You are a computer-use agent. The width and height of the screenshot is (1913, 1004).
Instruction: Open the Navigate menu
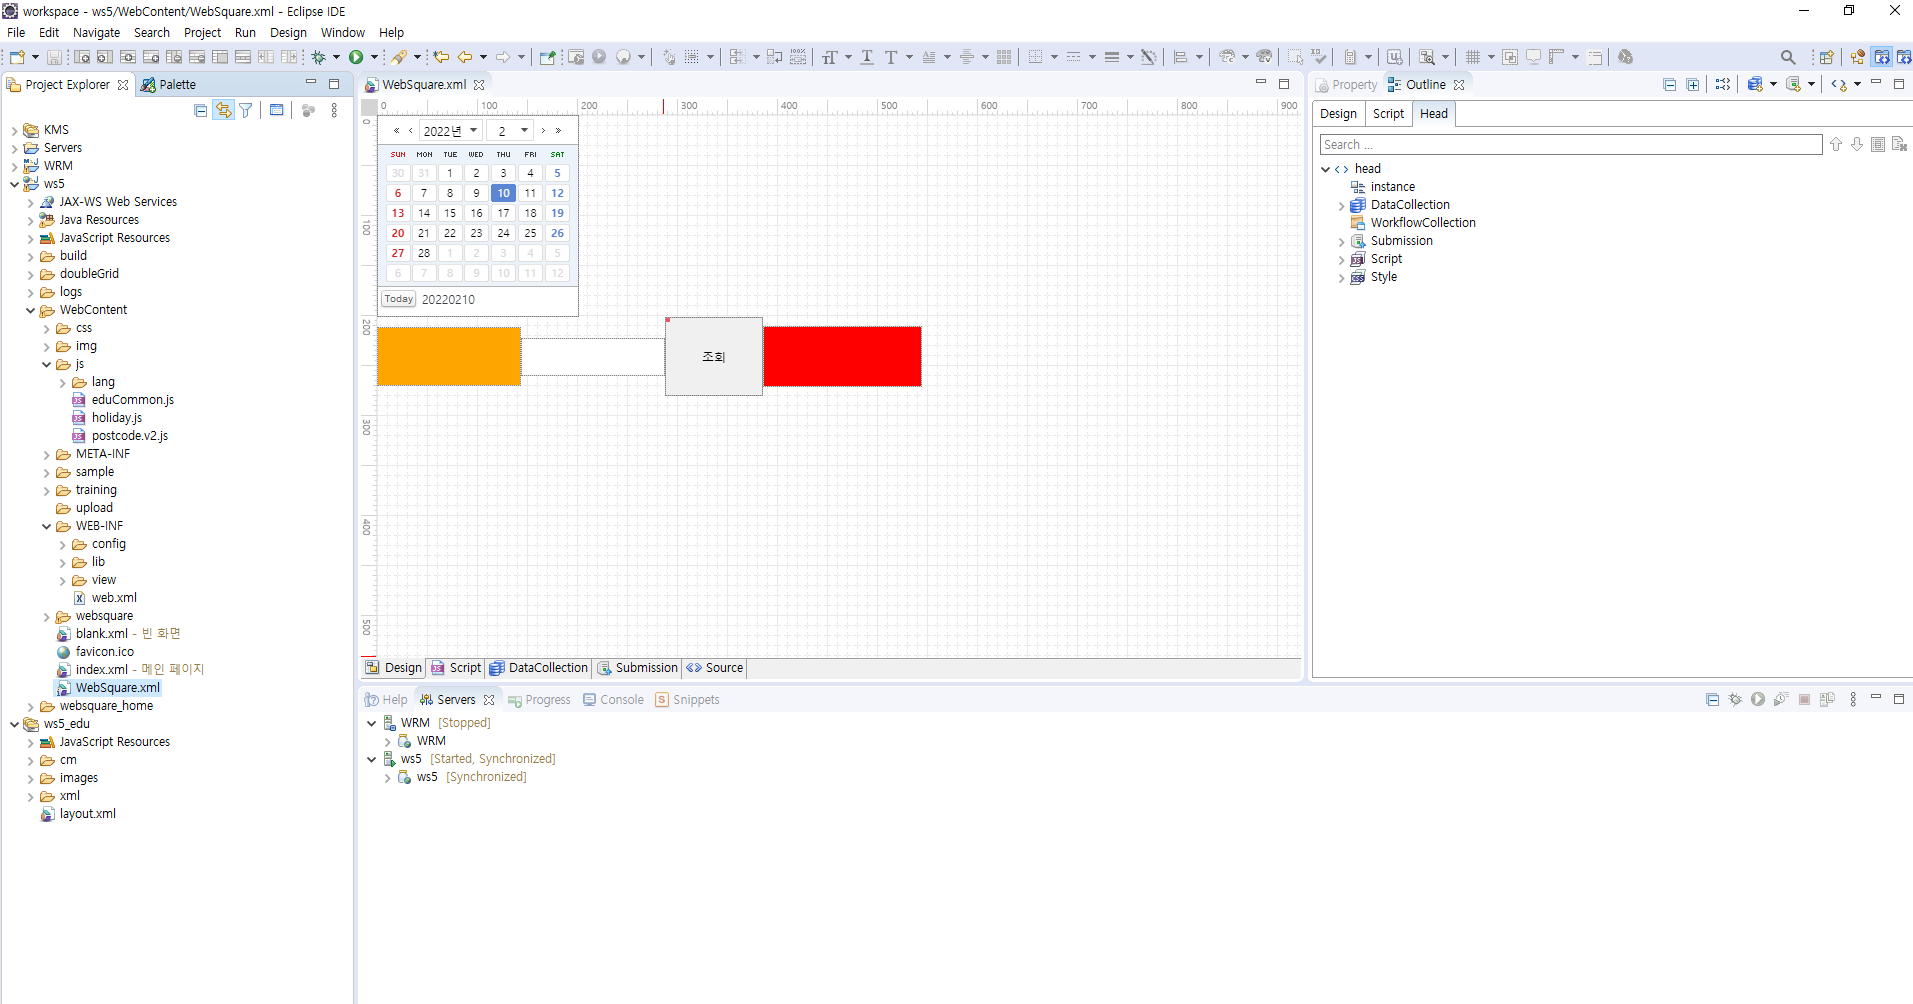tap(96, 32)
